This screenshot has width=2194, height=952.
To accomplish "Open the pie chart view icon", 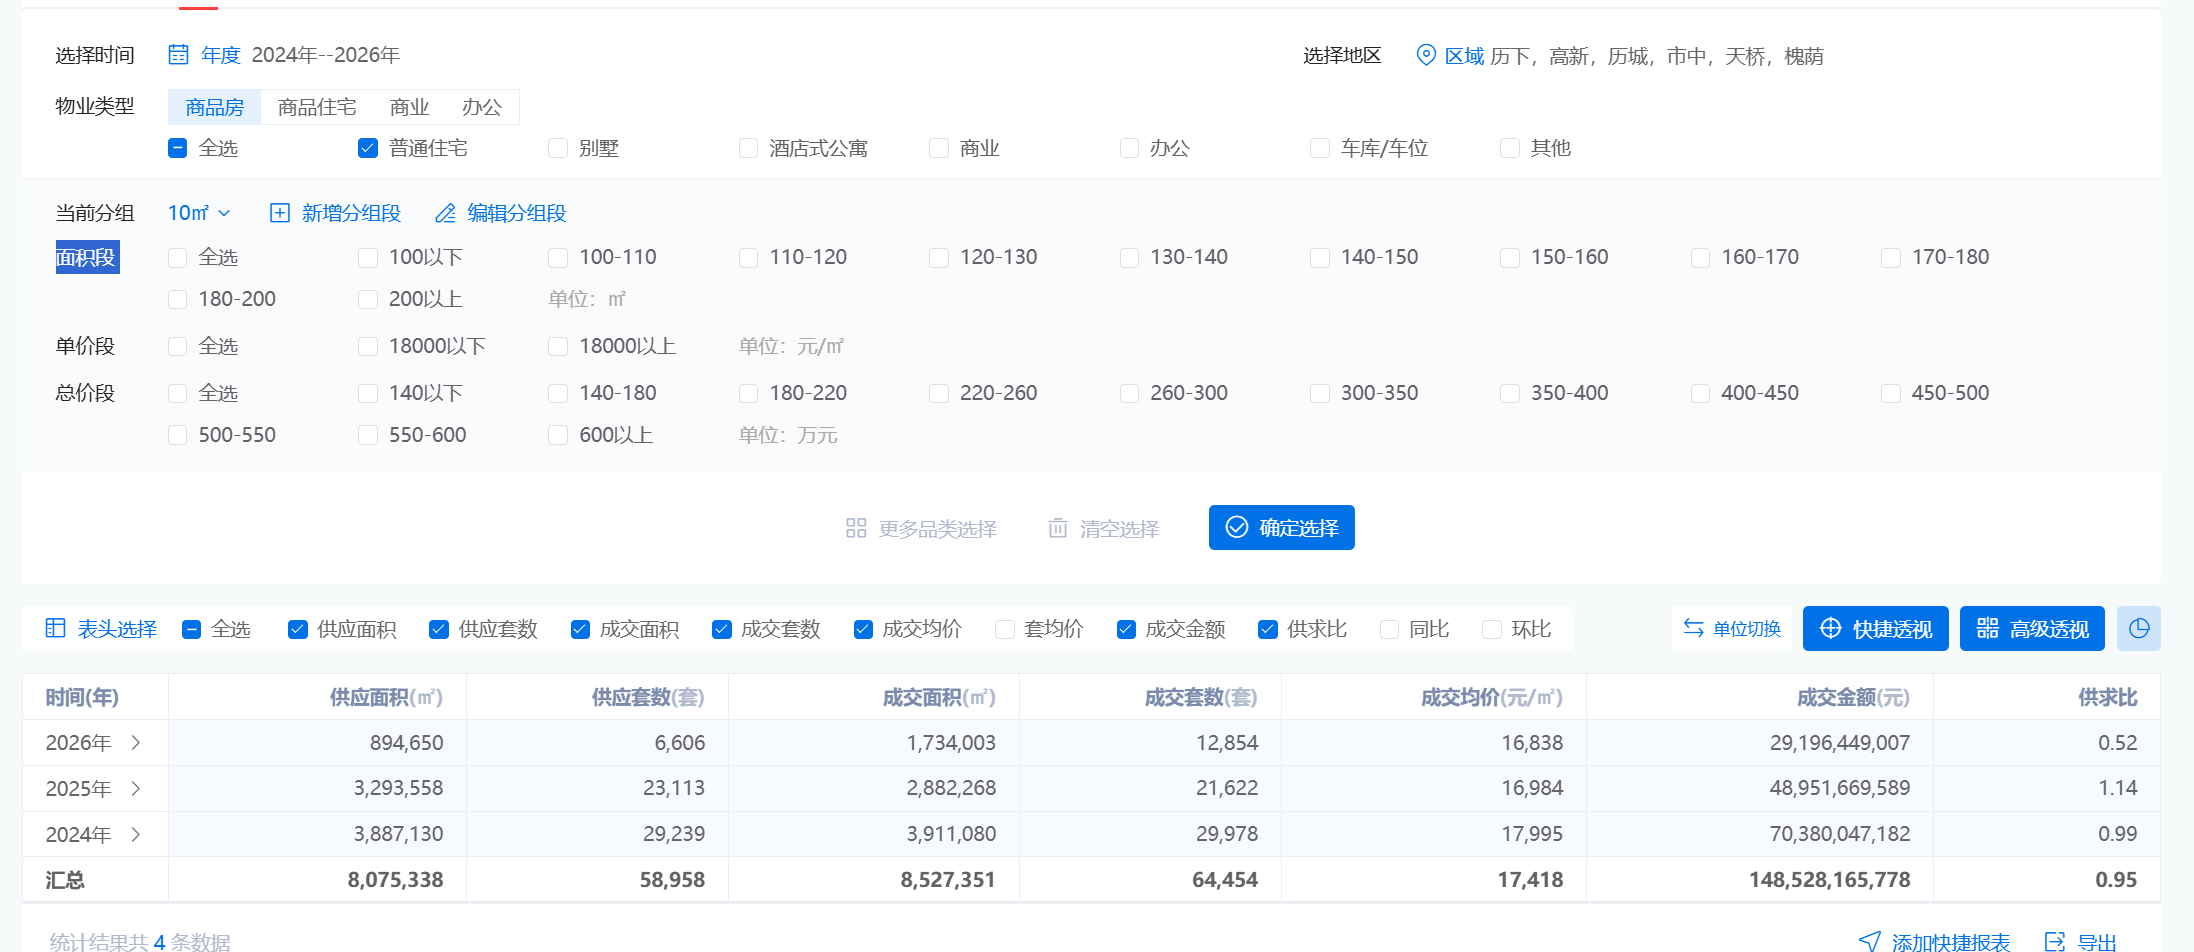I will click(2139, 628).
